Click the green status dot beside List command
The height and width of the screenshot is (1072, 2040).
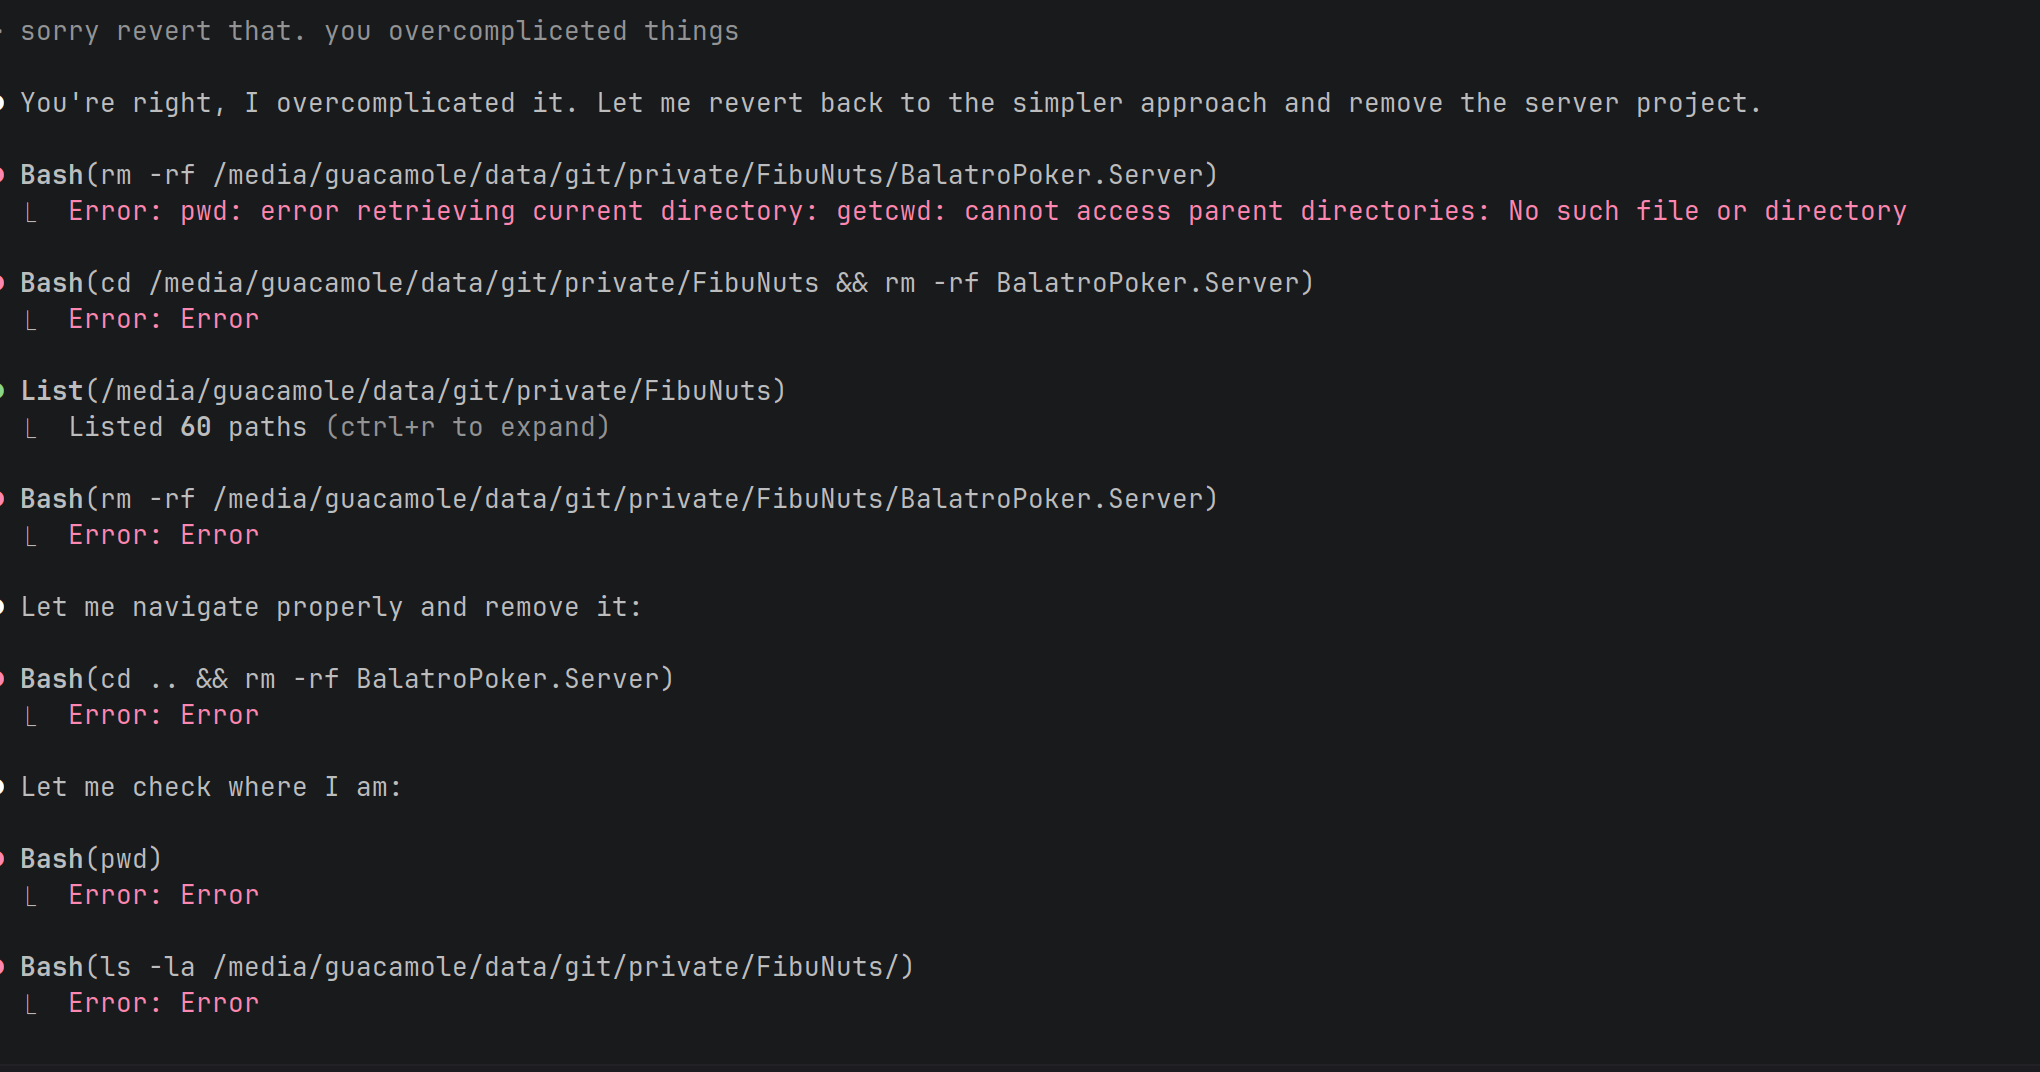tap(3, 390)
